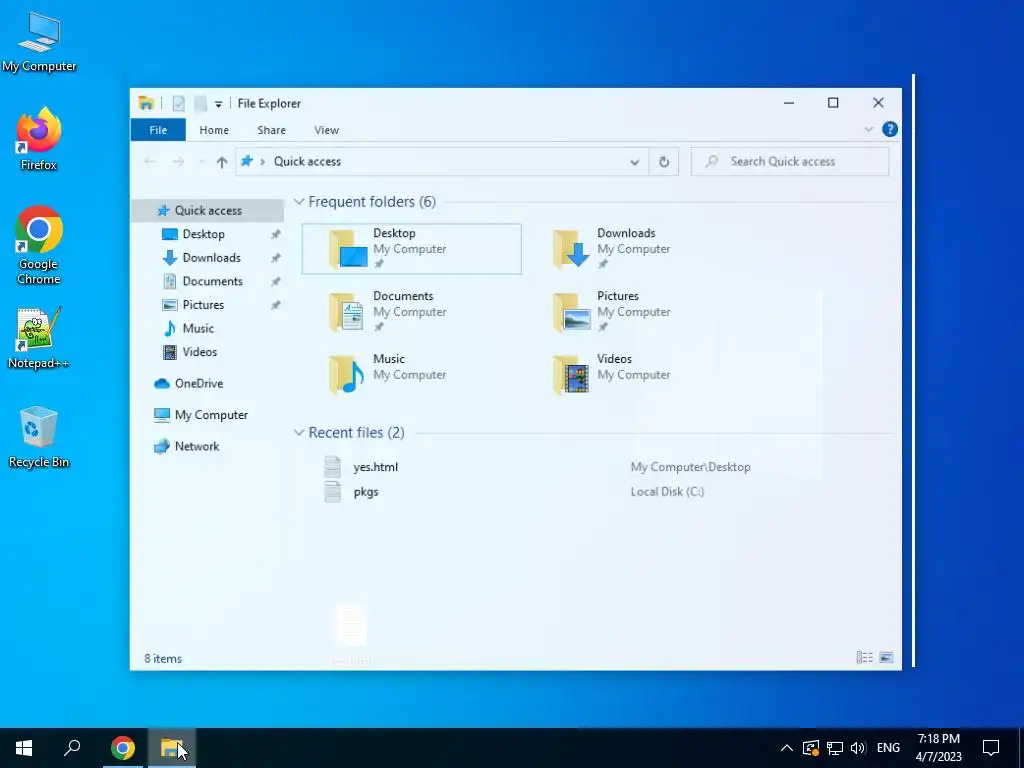
Task: Open the clock showing 7:18 PM
Action: coord(938,748)
